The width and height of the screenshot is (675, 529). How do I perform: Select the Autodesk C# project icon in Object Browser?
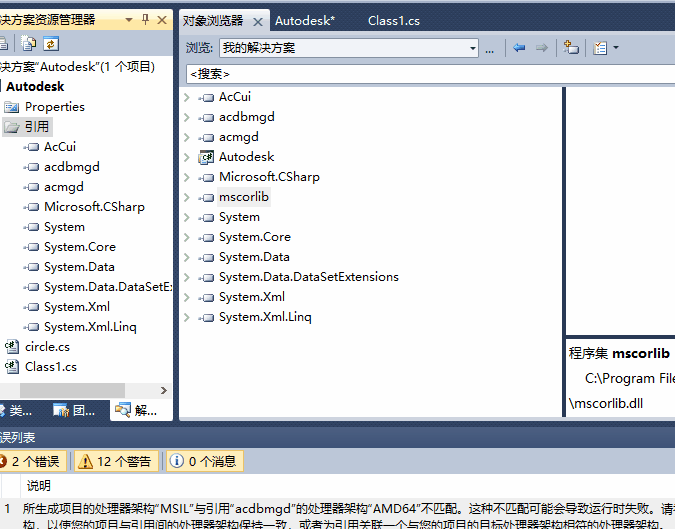point(206,157)
